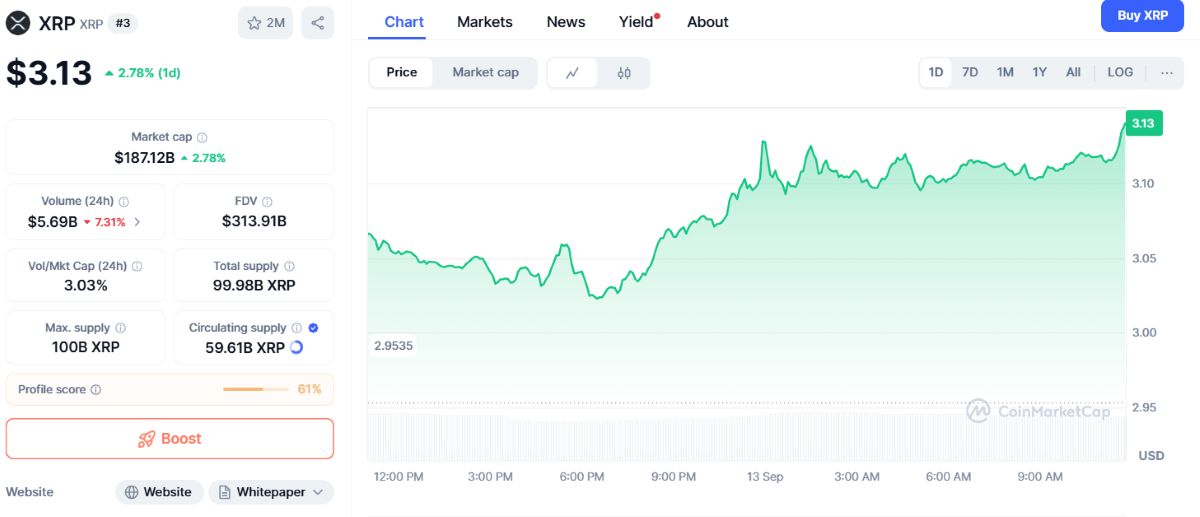Viewport: 1200px width, 517px height.
Task: Open the share icon button
Action: [317, 23]
